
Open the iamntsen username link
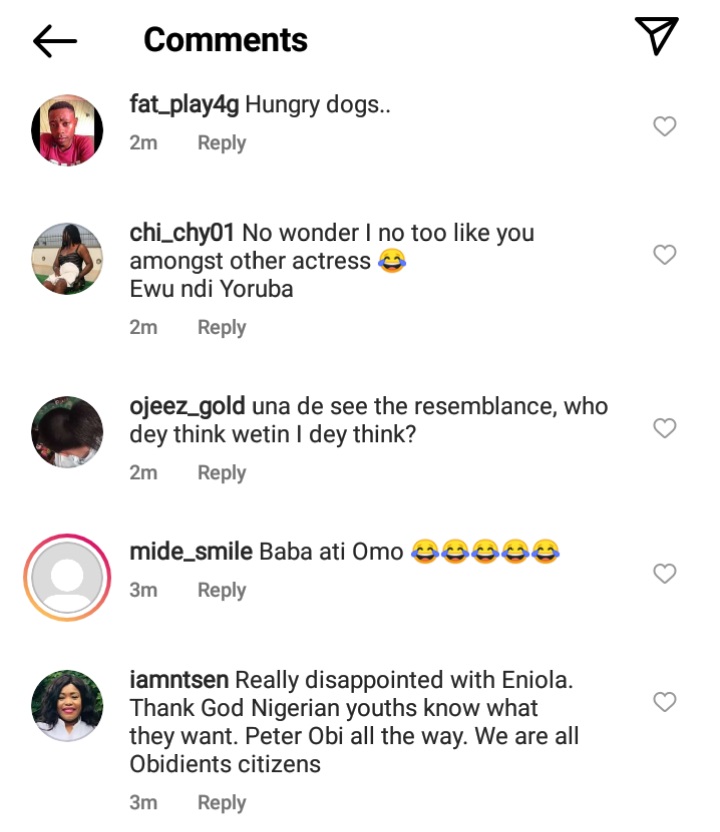180,680
